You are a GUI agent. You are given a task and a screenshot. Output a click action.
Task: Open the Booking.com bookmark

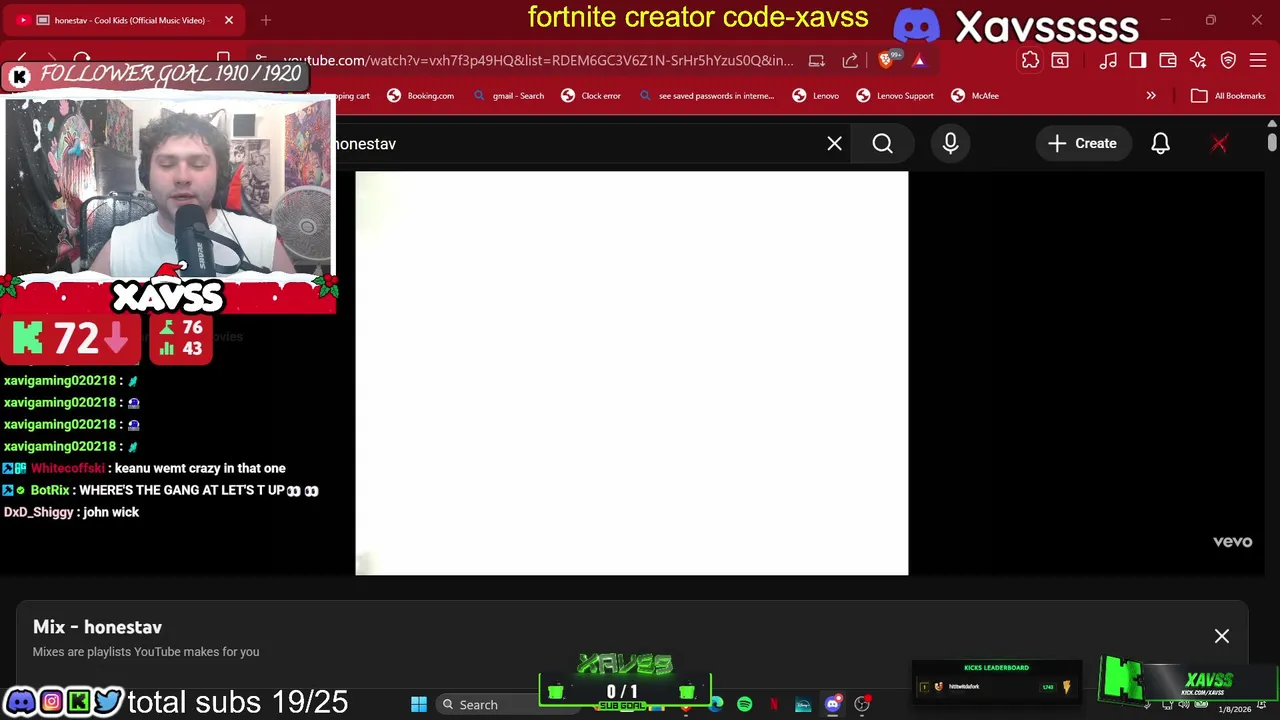tap(420, 96)
